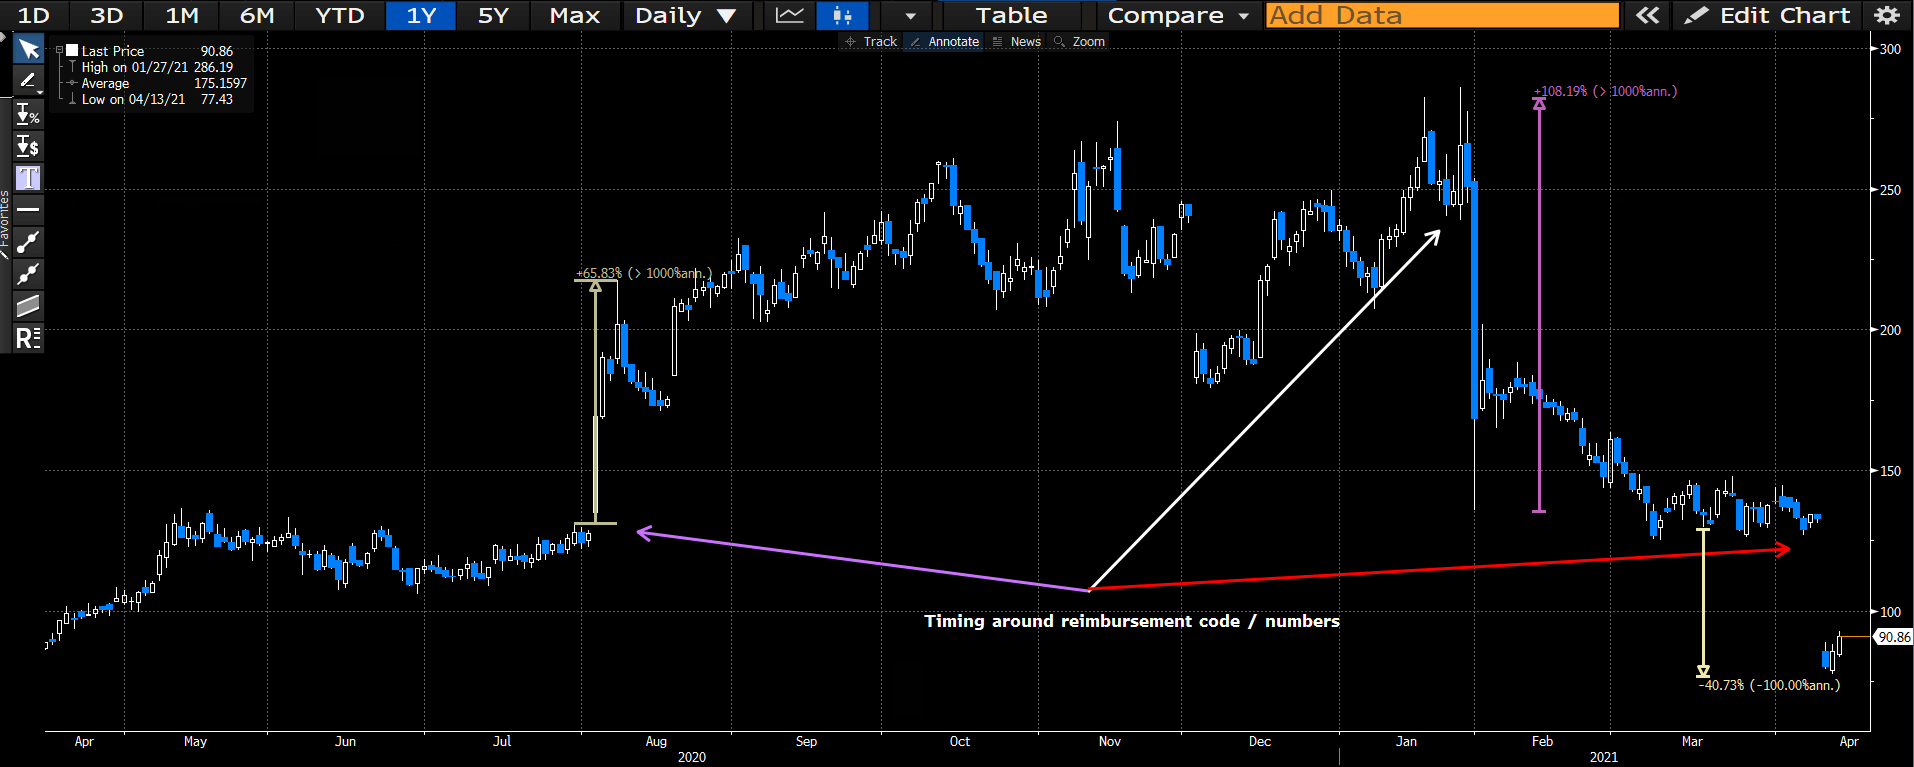The width and height of the screenshot is (1914, 767).
Task: Toggle Annotate mode
Action: click(x=944, y=42)
